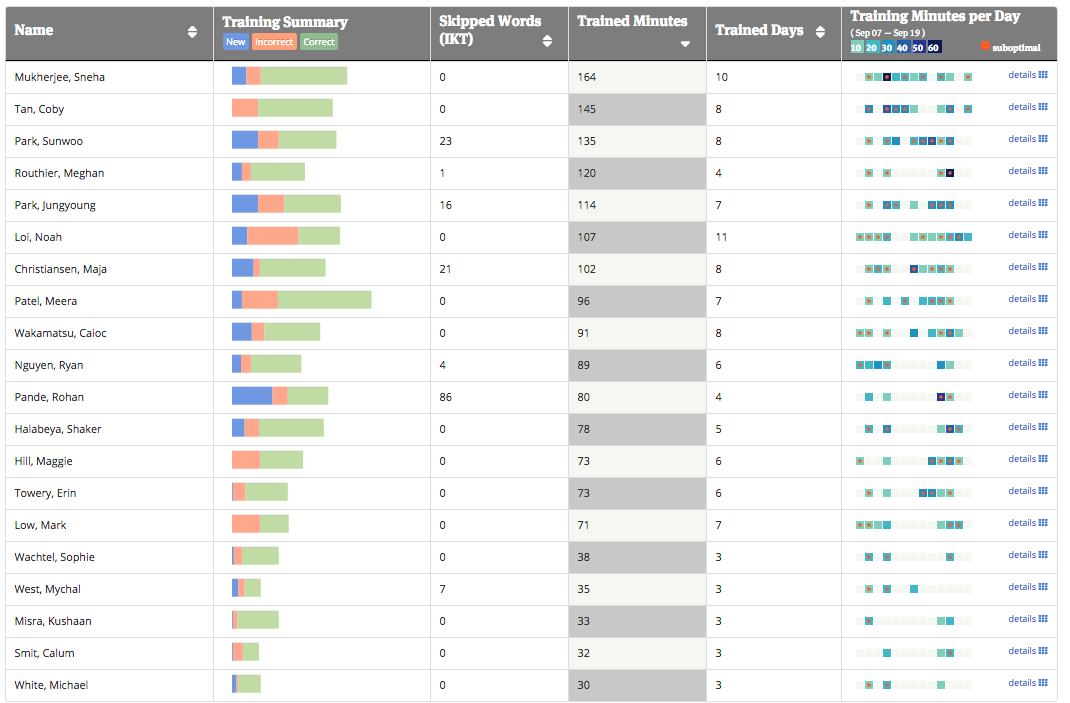Sort table by Name column arrows
1070x703 pixels.
(x=192, y=32)
